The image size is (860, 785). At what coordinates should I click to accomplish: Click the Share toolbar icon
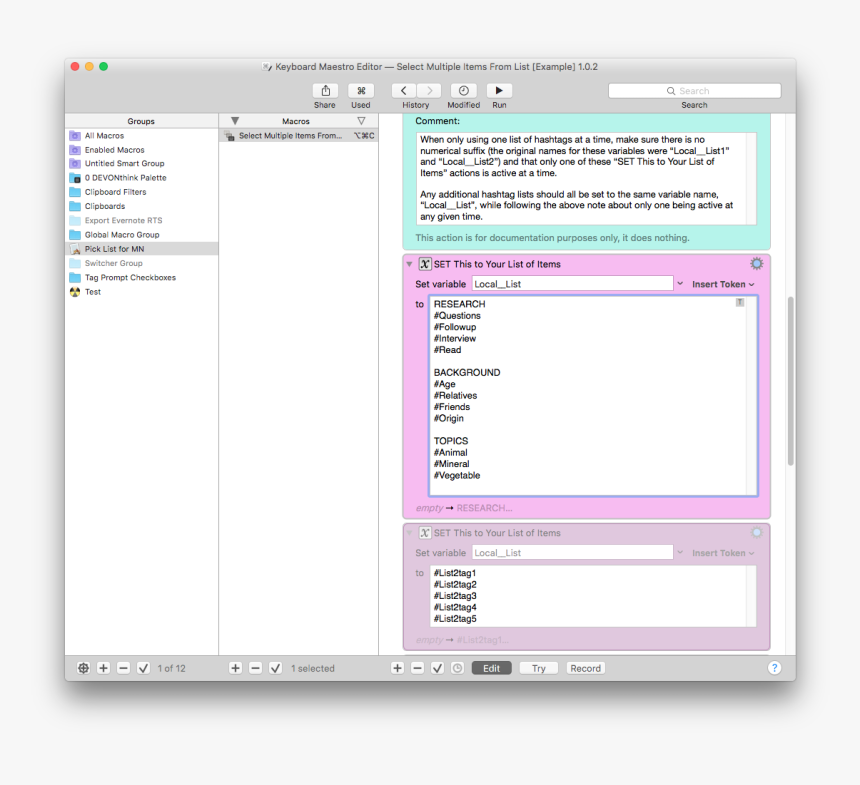click(x=325, y=91)
